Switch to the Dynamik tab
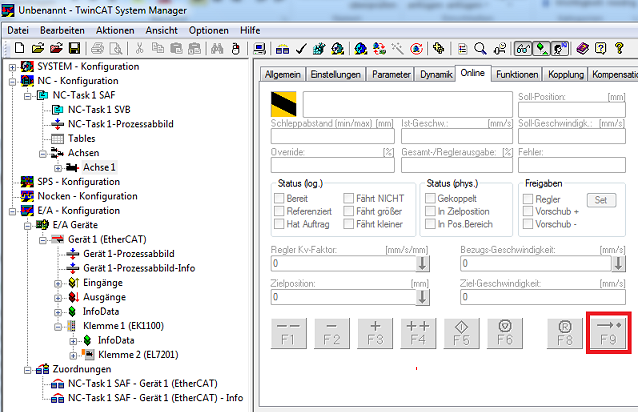Screen dimensions: 638x412 point(436,74)
